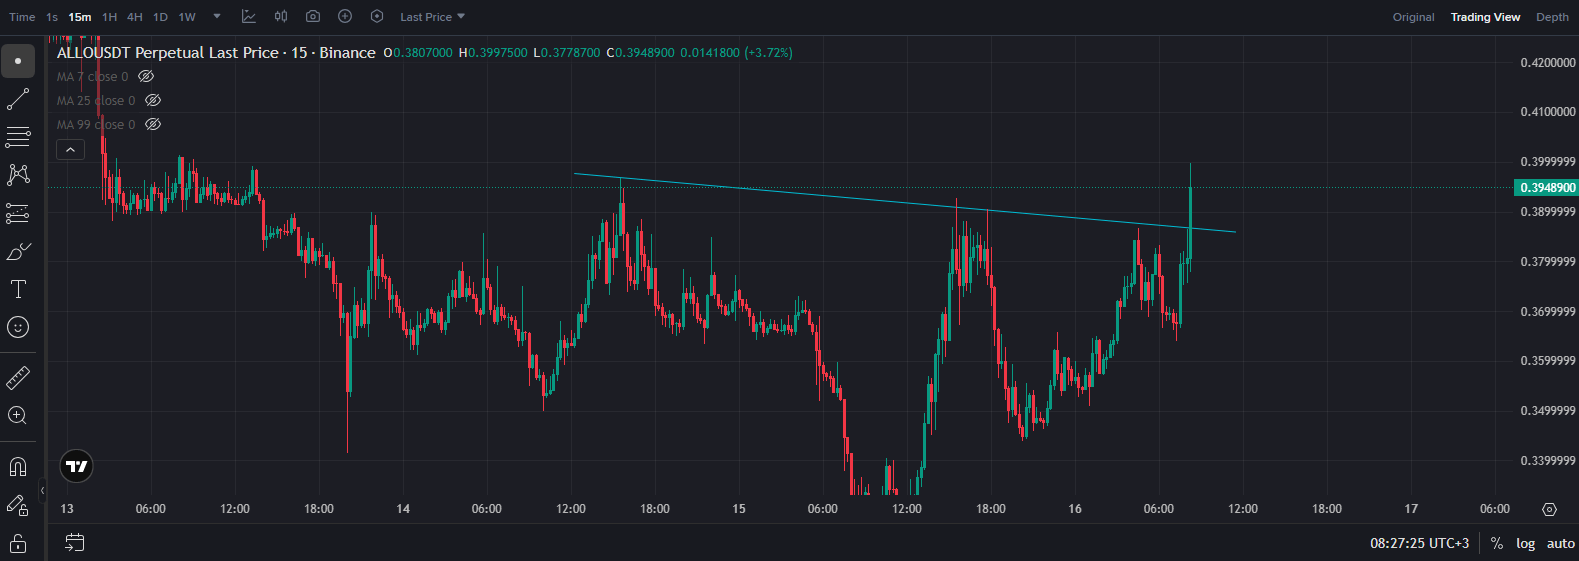Open TradingView logo link
Image resolution: width=1579 pixels, height=561 pixels.
[x=76, y=466]
